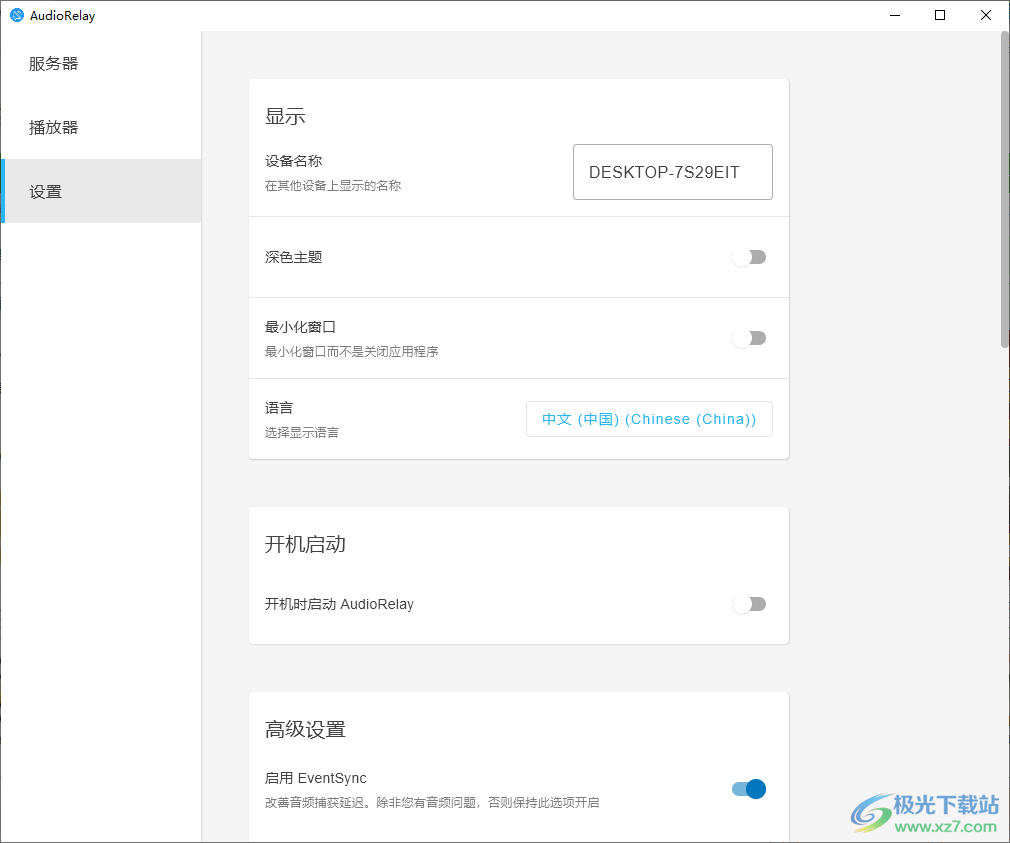Click the 高级设置 section heading
1010x843 pixels.
[305, 729]
